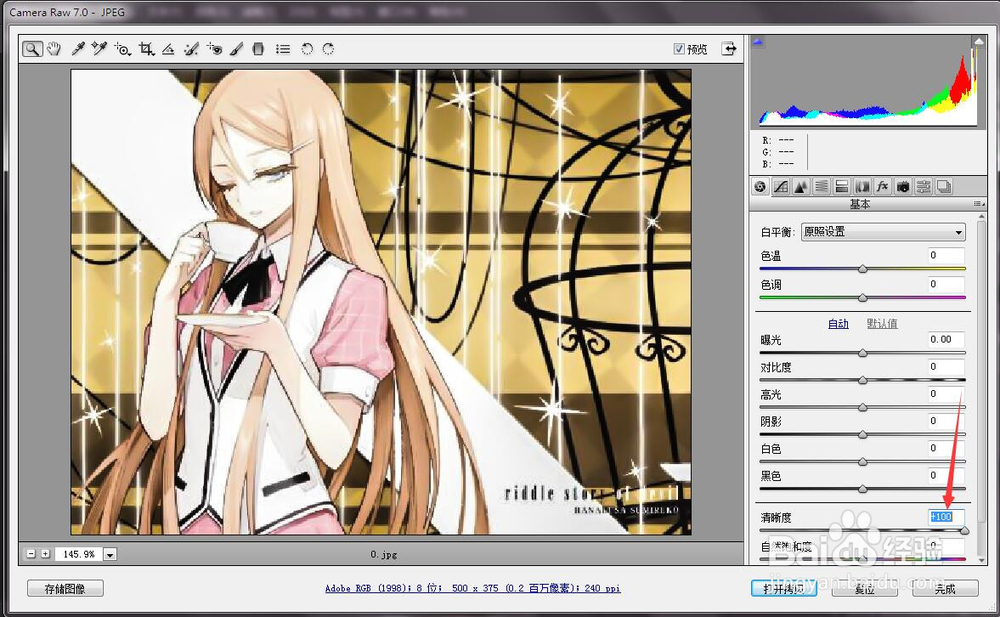This screenshot has width=1000, height=617.
Task: Click the 黑色 blacks slider handle
Action: point(862,489)
